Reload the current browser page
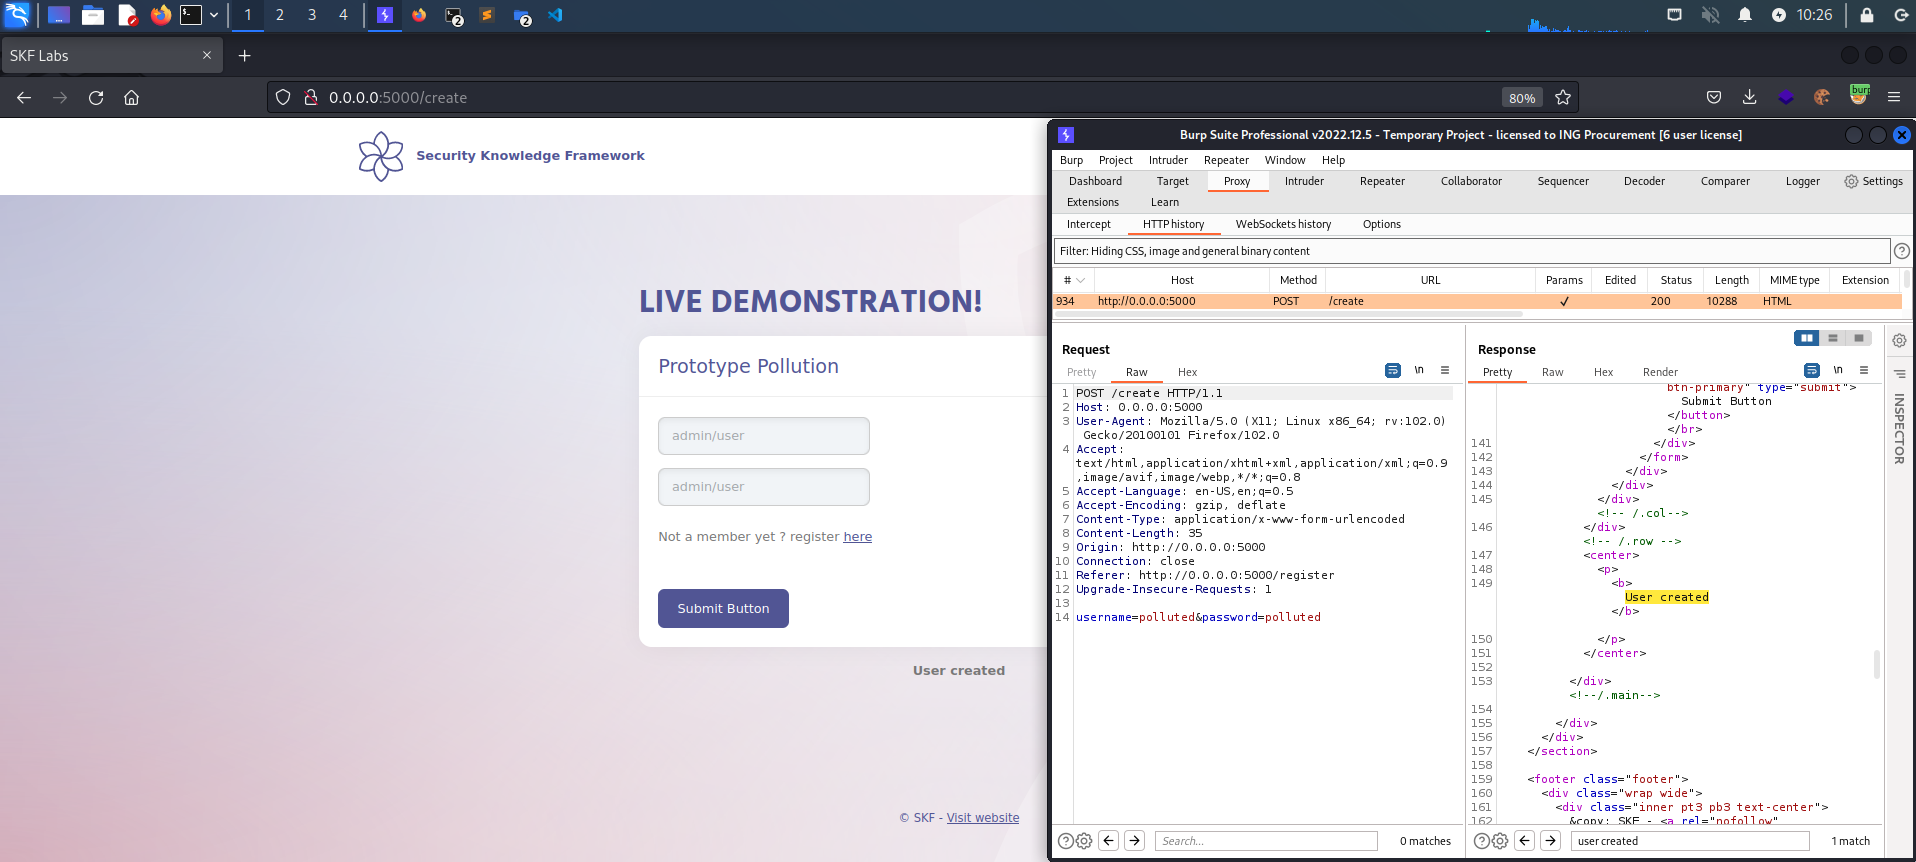Screen dimensions: 1916x862 pos(96,97)
